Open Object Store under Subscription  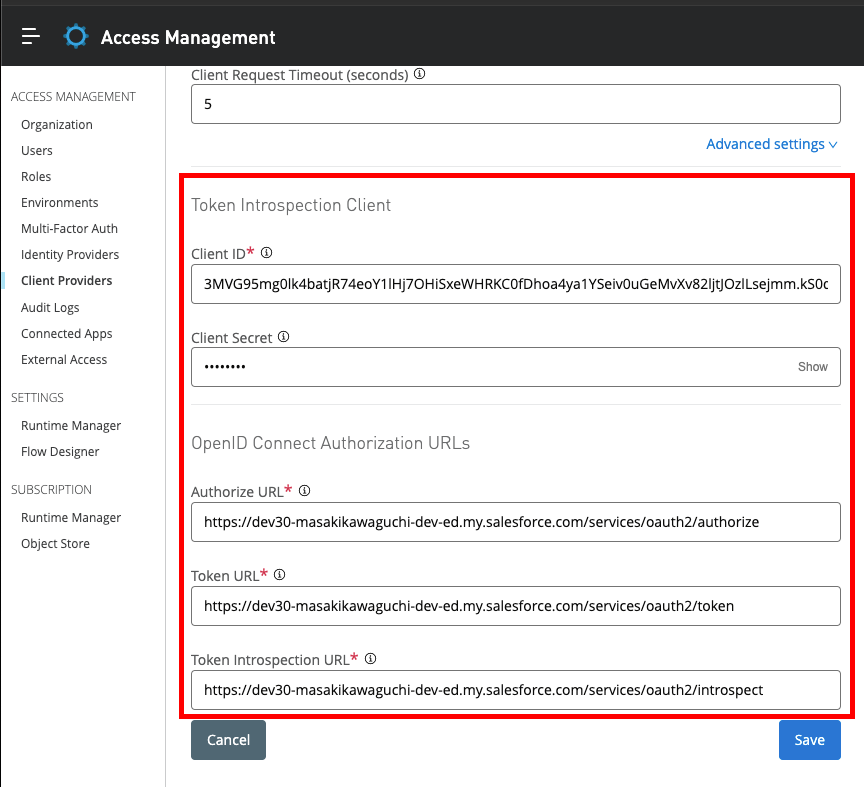point(55,544)
